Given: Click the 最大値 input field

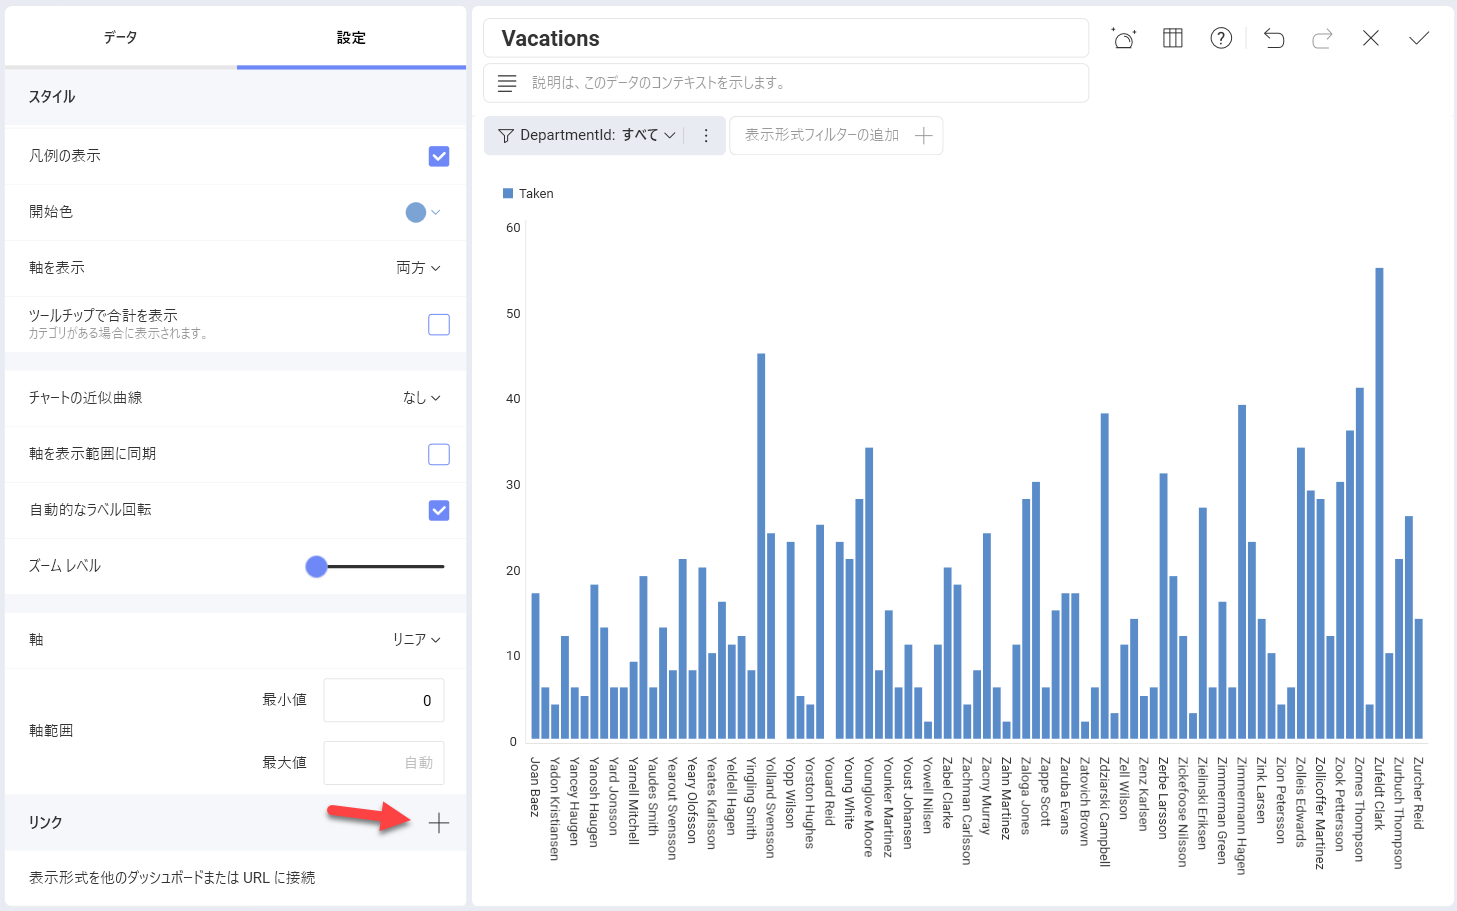Looking at the screenshot, I should pyautogui.click(x=384, y=763).
